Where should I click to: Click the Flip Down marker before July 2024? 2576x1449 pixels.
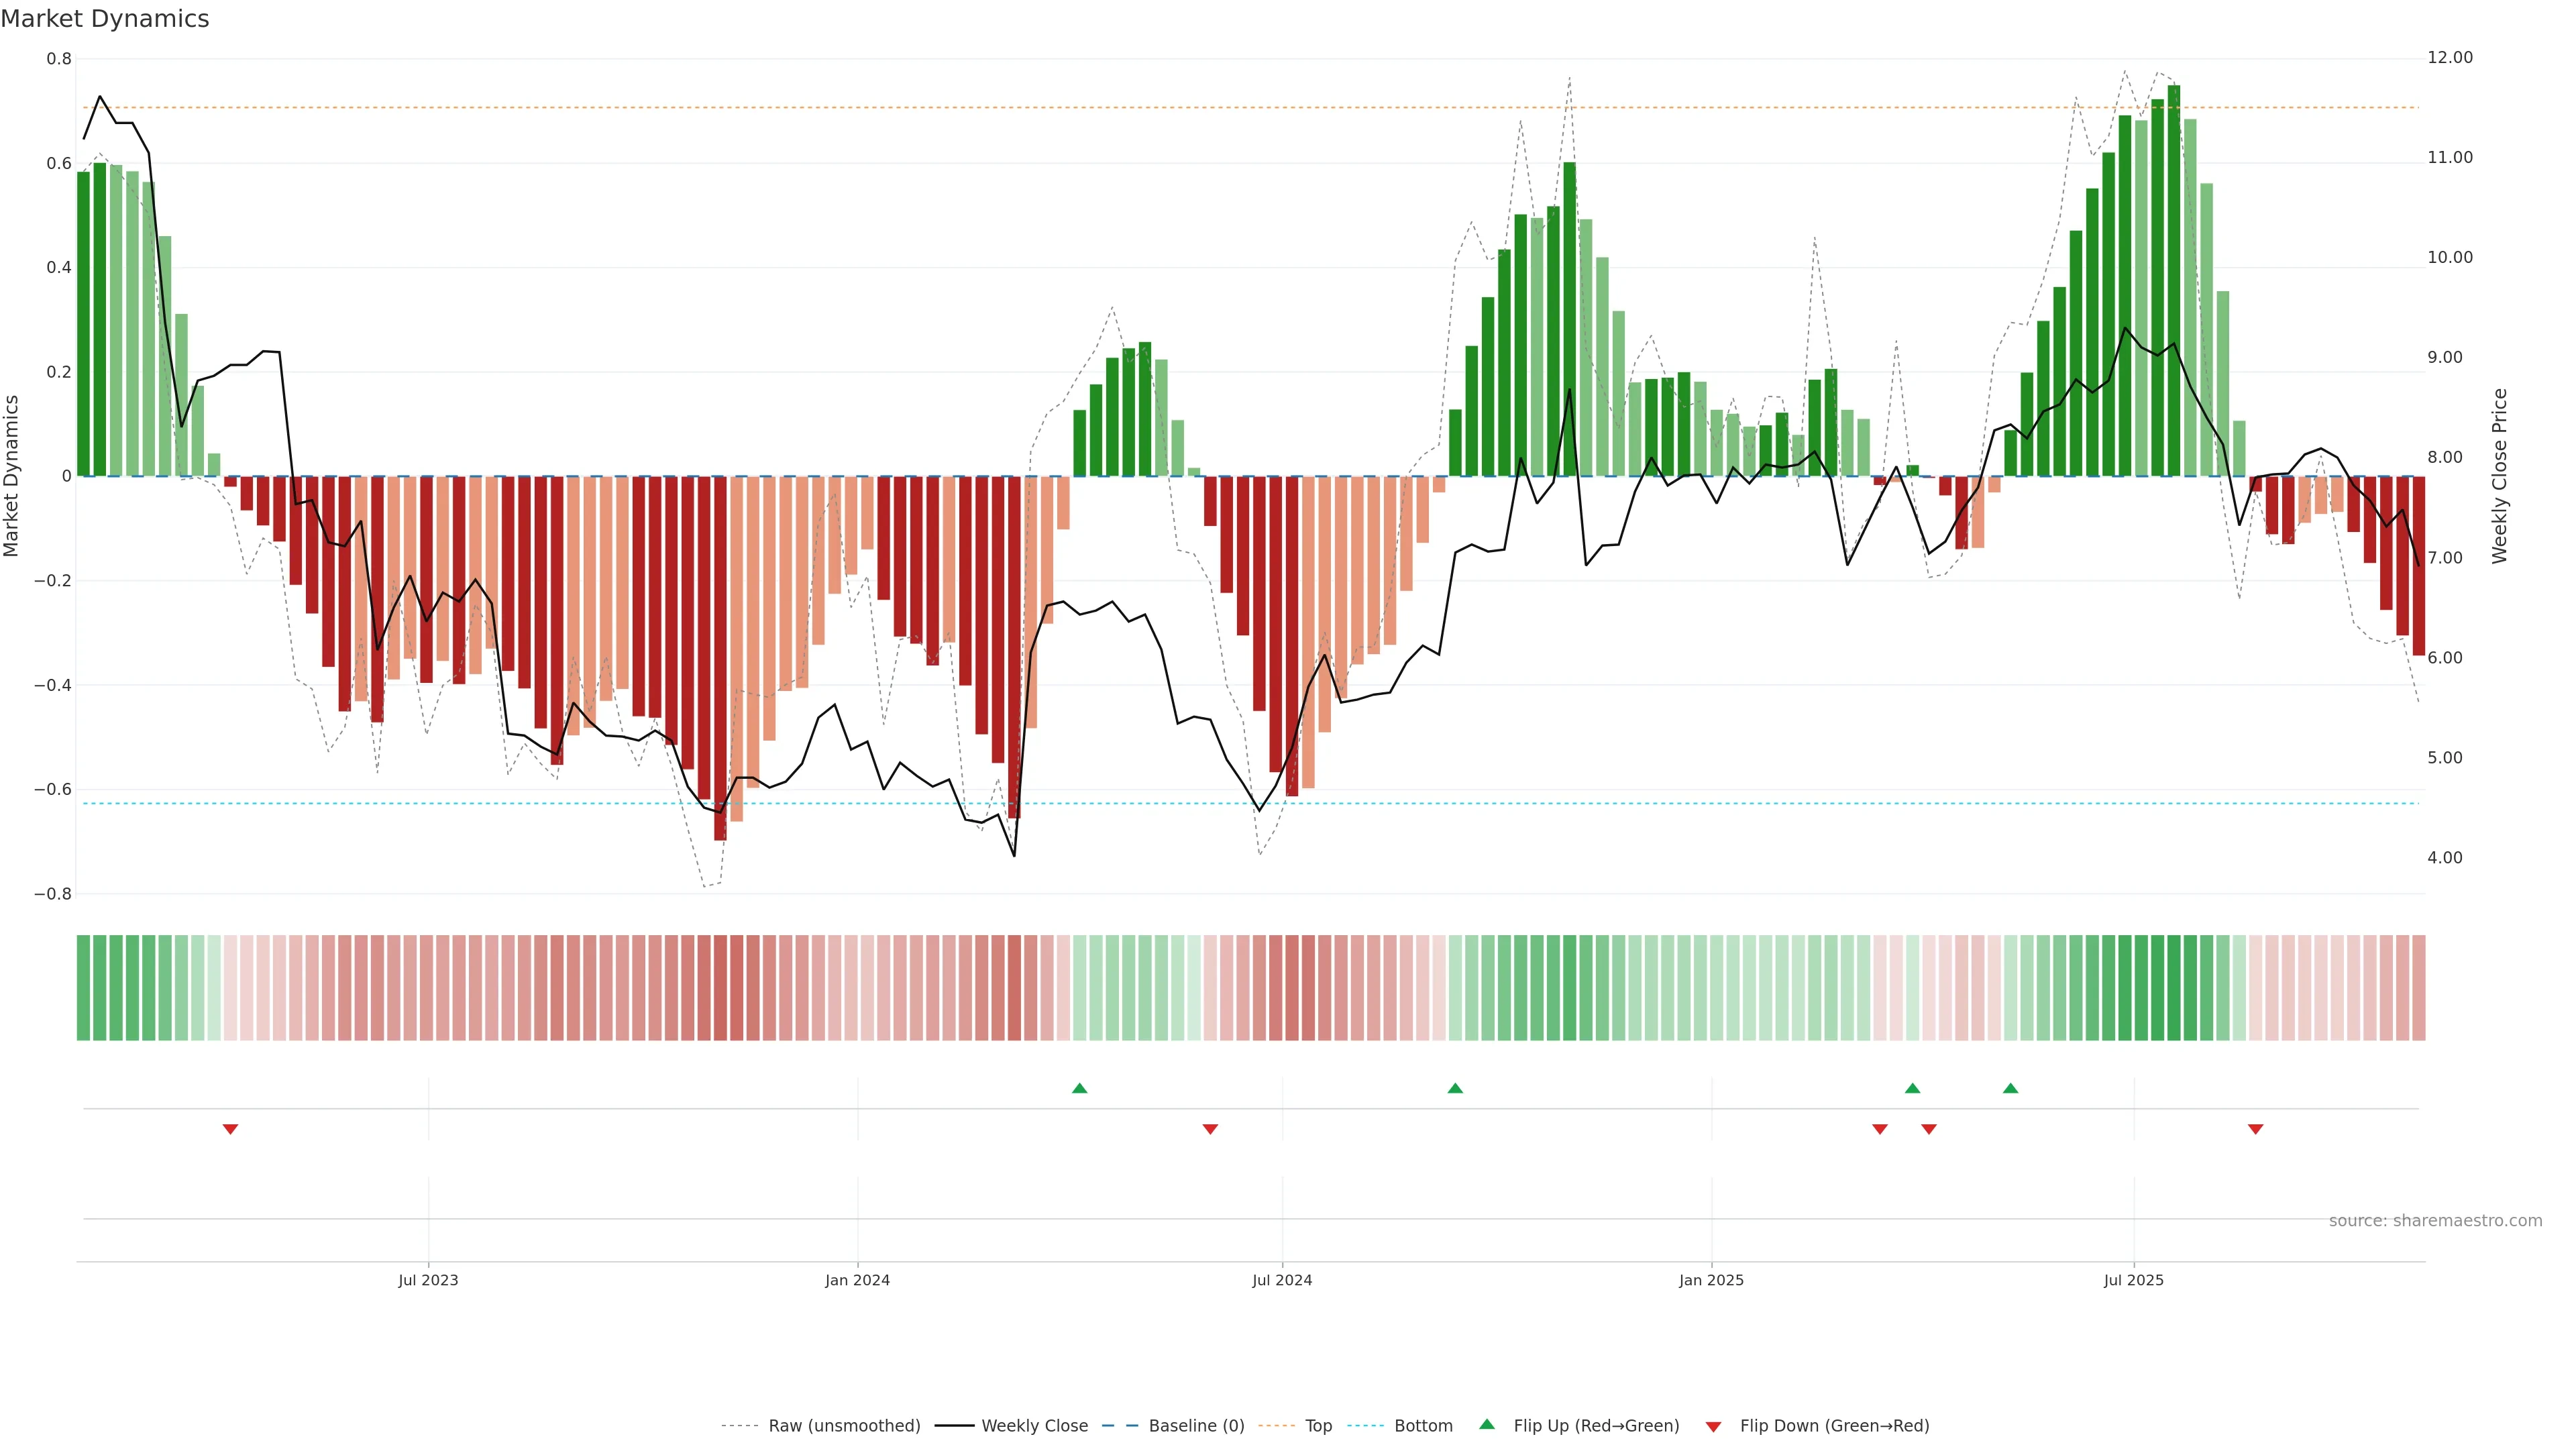tap(1210, 1129)
